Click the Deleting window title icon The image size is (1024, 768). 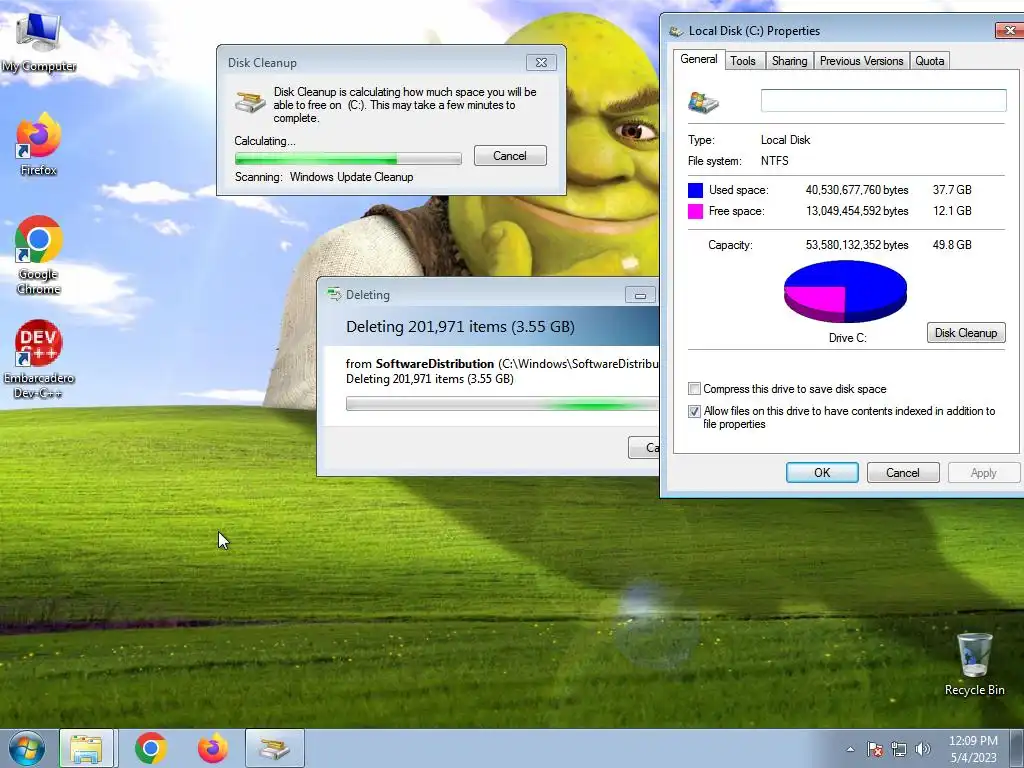click(x=334, y=295)
